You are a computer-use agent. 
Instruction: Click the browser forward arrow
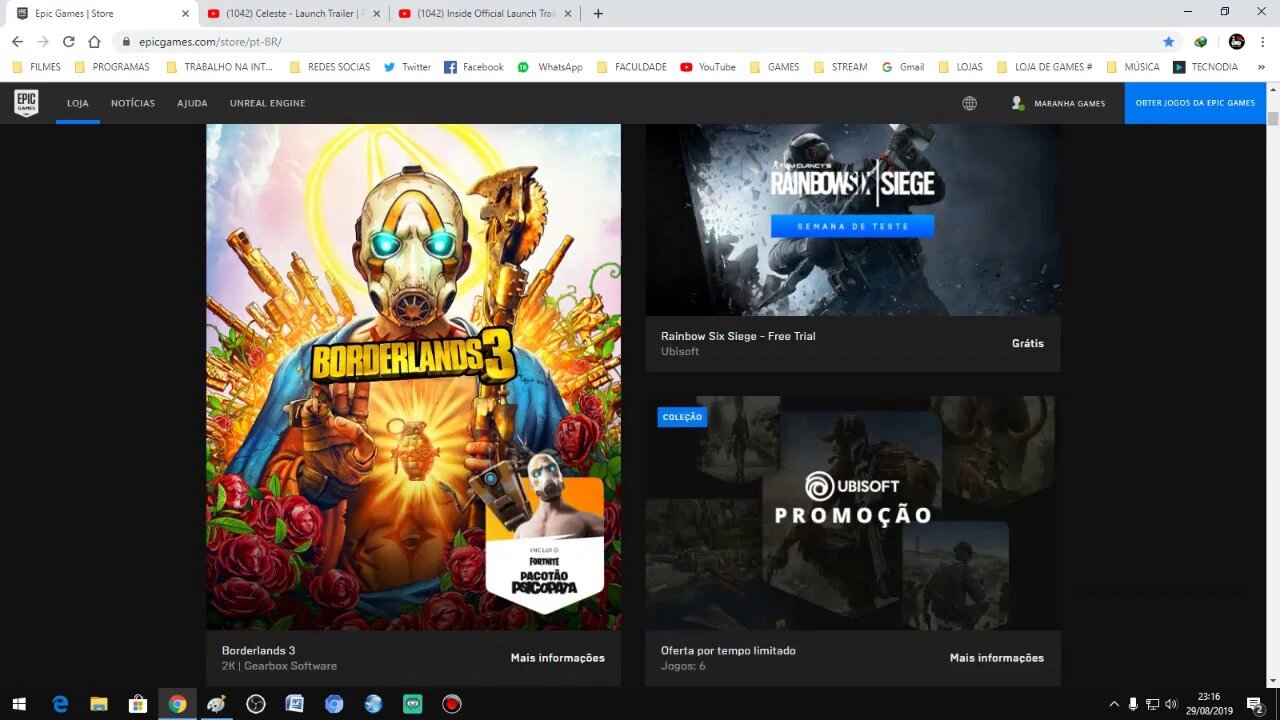click(43, 42)
